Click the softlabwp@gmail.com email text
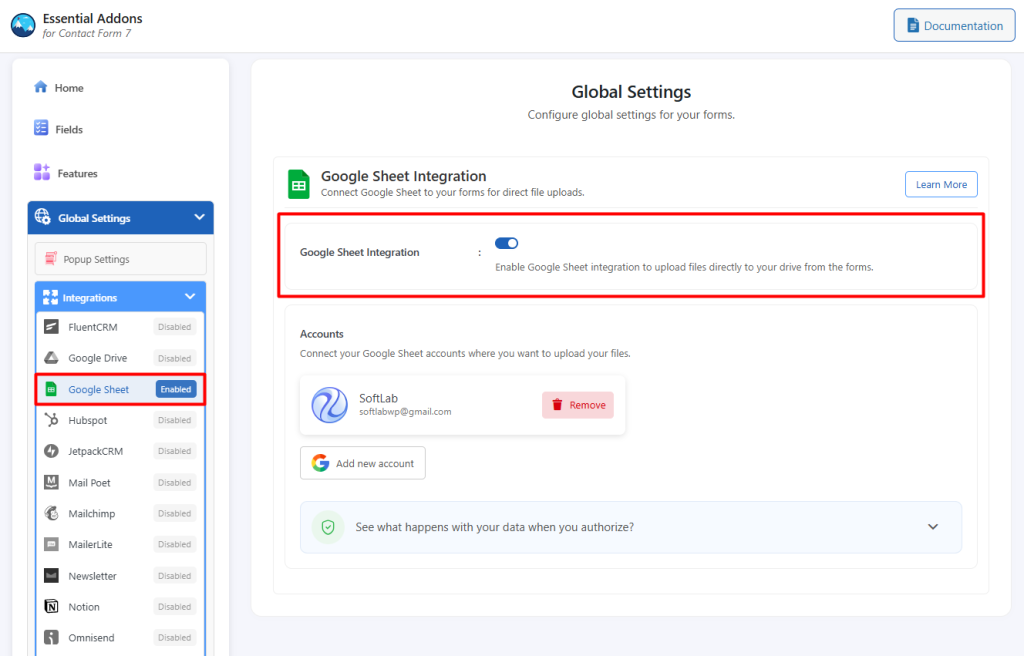The image size is (1024, 656). pyautogui.click(x=405, y=412)
